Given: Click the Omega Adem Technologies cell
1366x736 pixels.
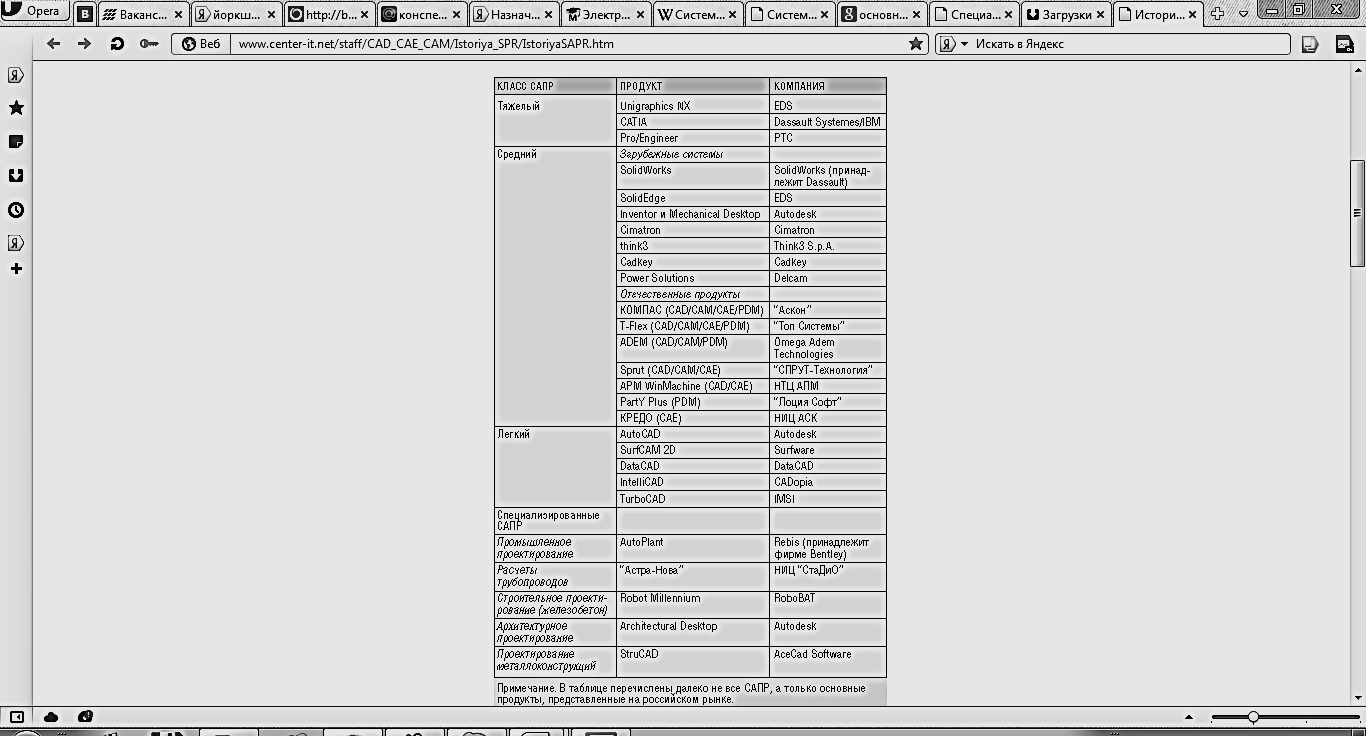Looking at the screenshot, I should 828,348.
